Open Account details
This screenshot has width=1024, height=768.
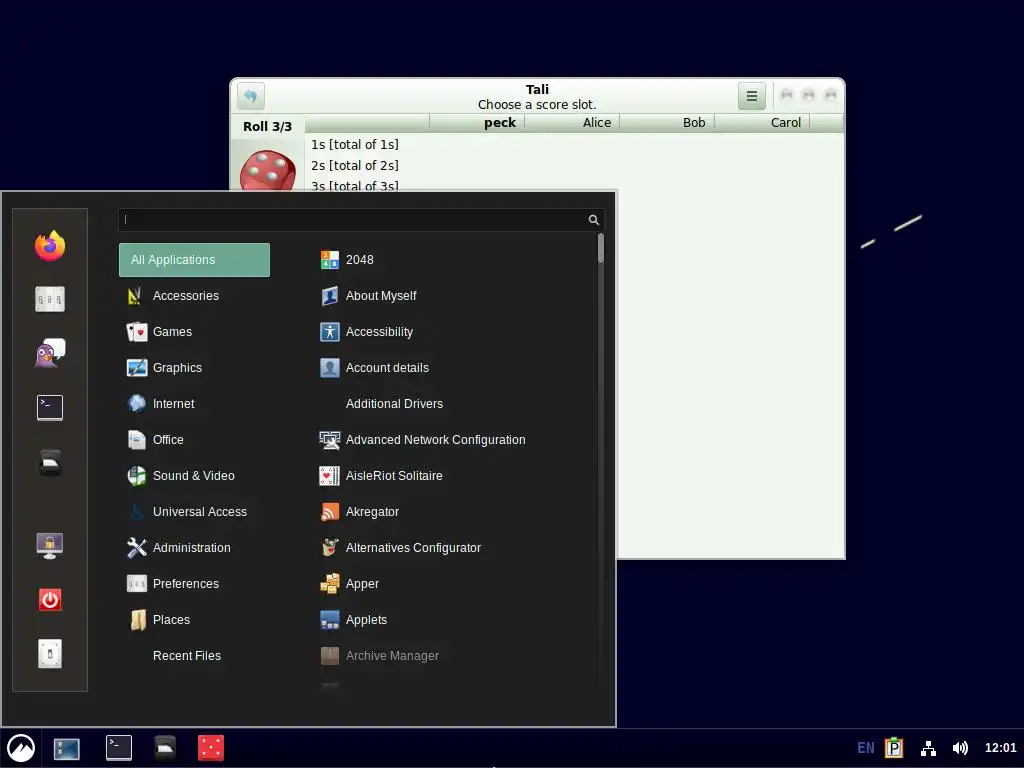[x=375, y=368]
